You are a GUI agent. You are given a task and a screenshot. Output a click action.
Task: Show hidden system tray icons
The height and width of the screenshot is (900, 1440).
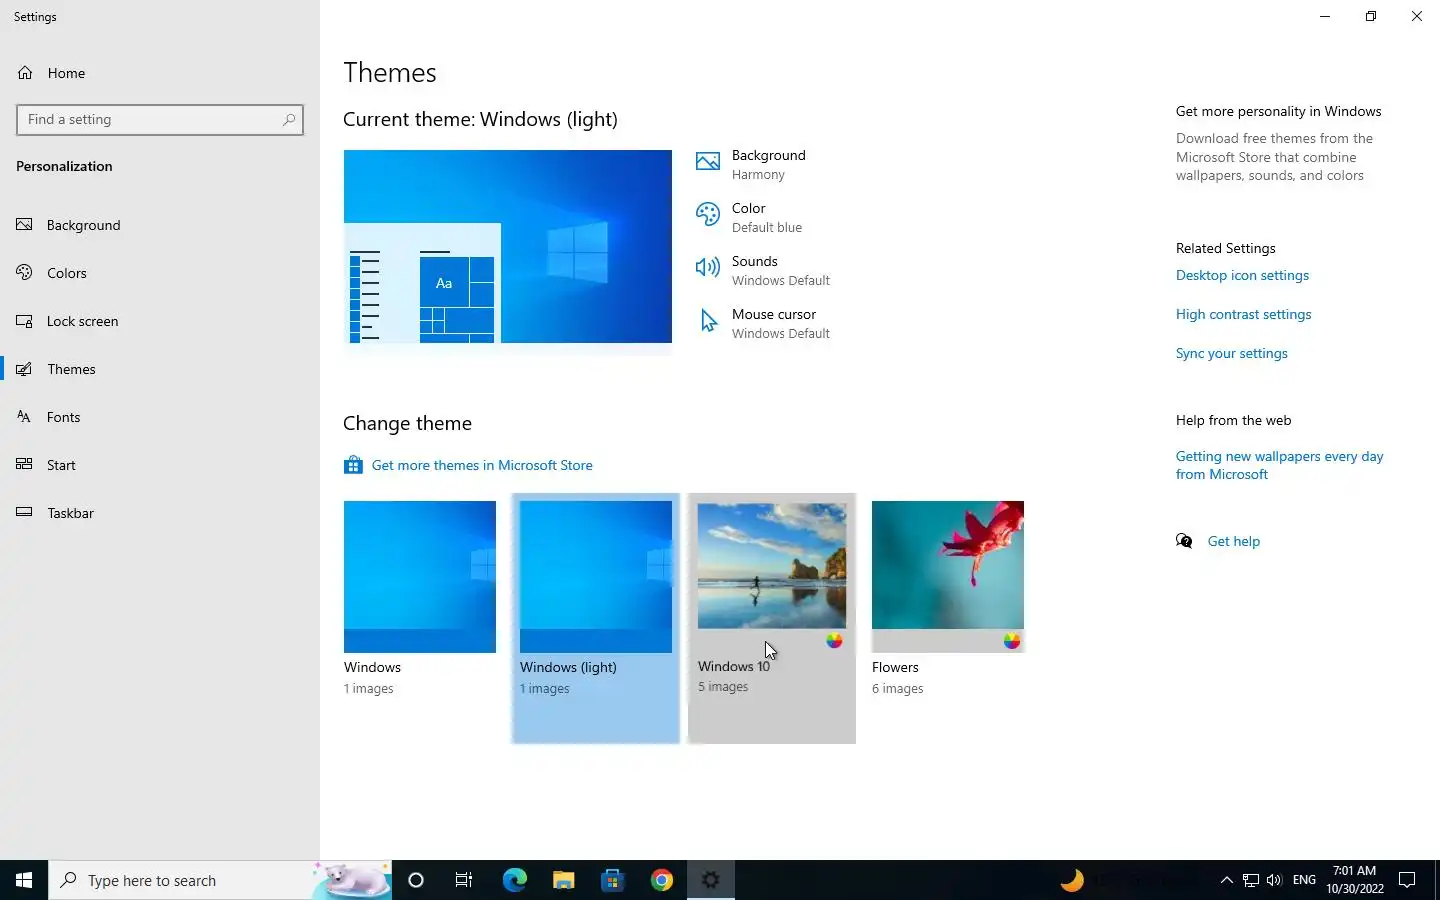pyautogui.click(x=1226, y=880)
